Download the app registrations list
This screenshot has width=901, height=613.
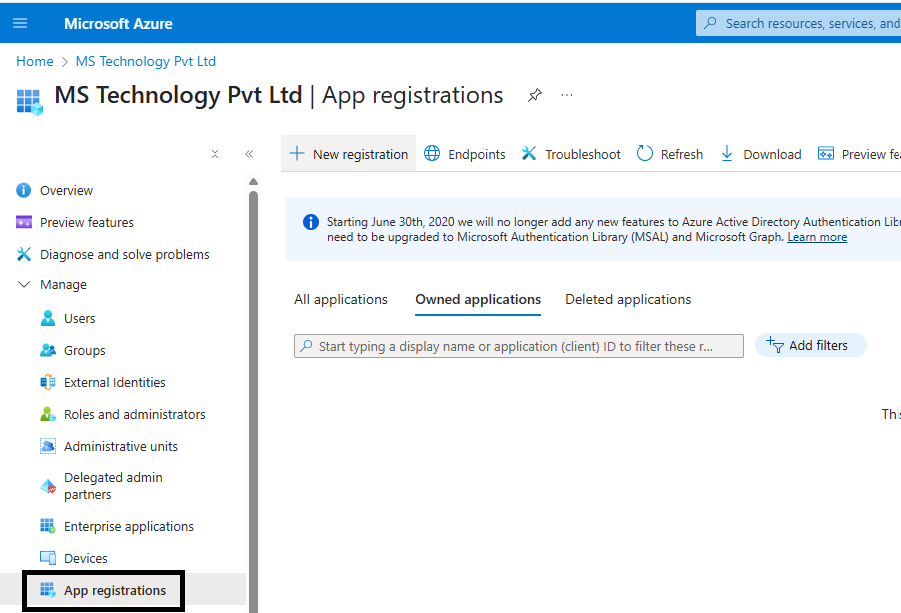(x=761, y=154)
